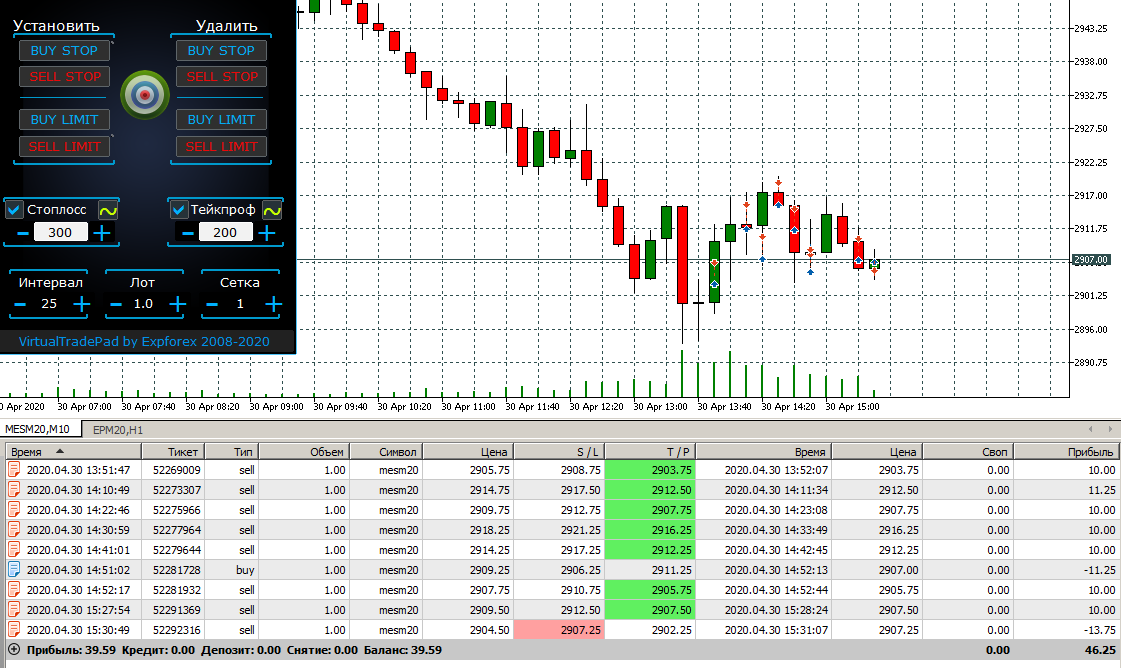Expand the balance summary row plus icon
Screen dimensions: 1121x668
coord(14,649)
